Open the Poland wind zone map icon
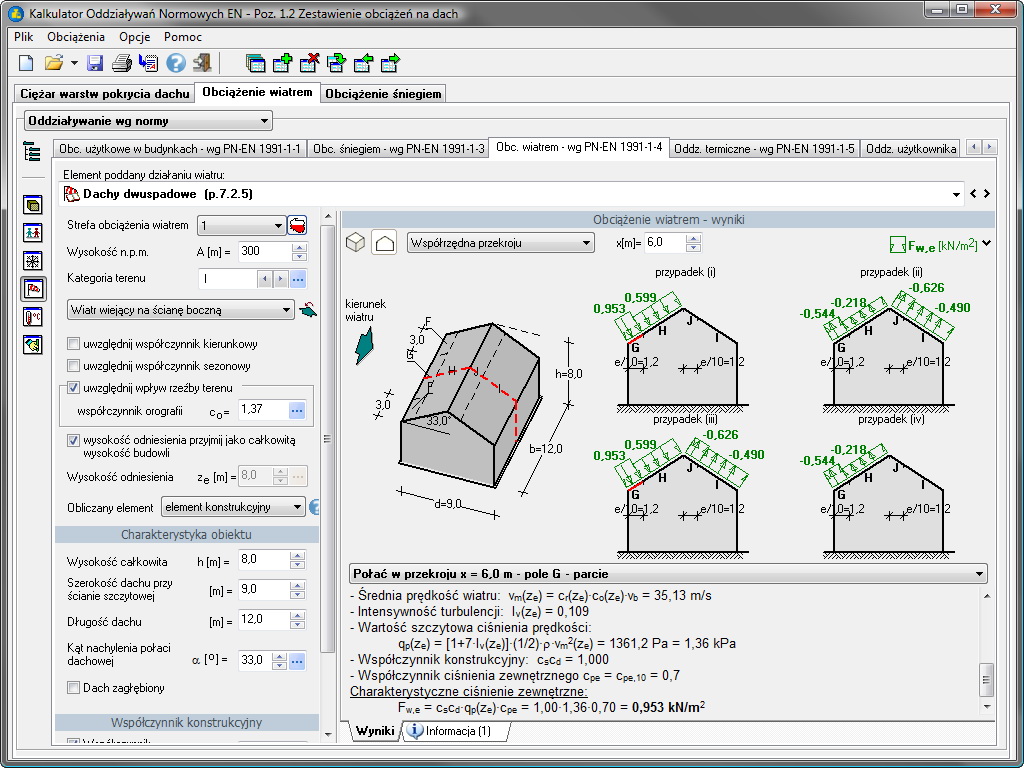1024x768 pixels. (297, 225)
